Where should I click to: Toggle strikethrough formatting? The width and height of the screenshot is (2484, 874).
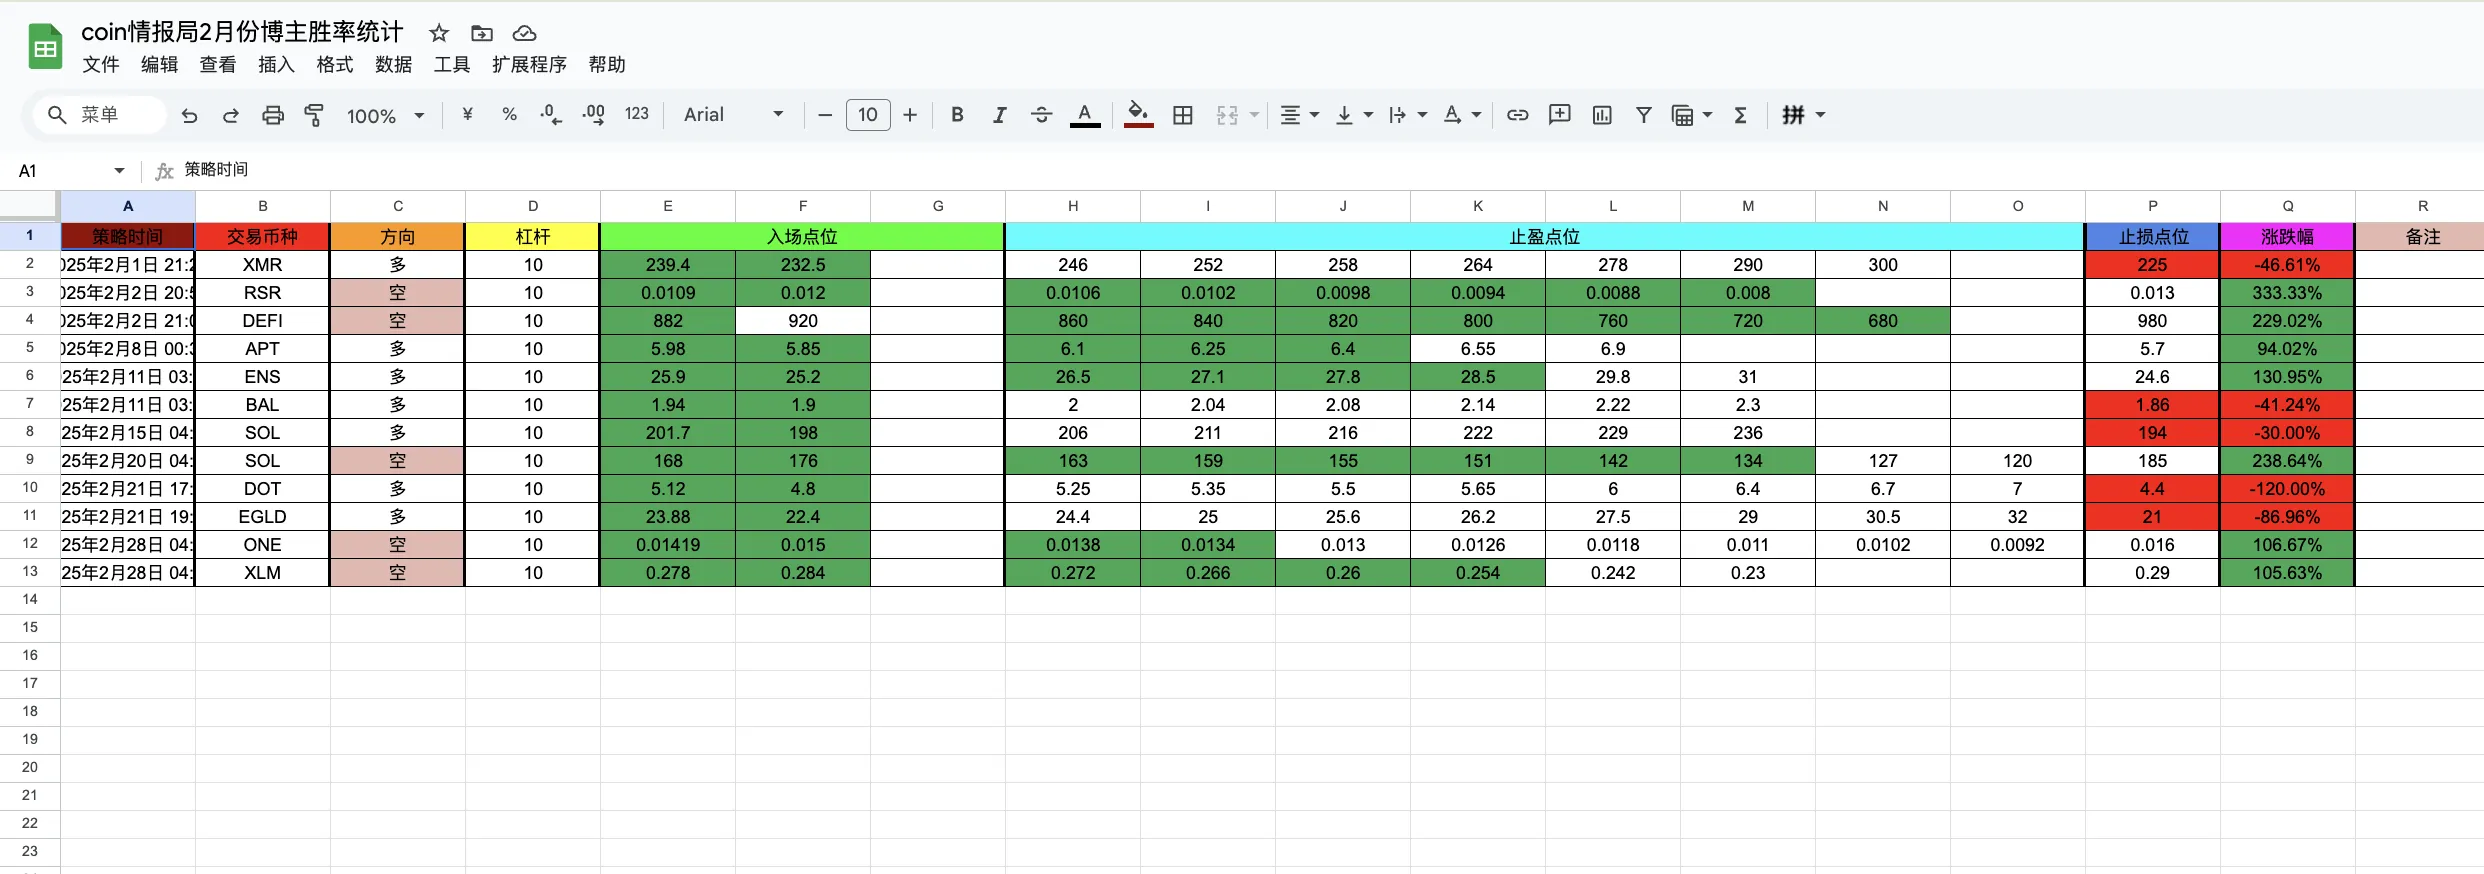(x=1041, y=115)
